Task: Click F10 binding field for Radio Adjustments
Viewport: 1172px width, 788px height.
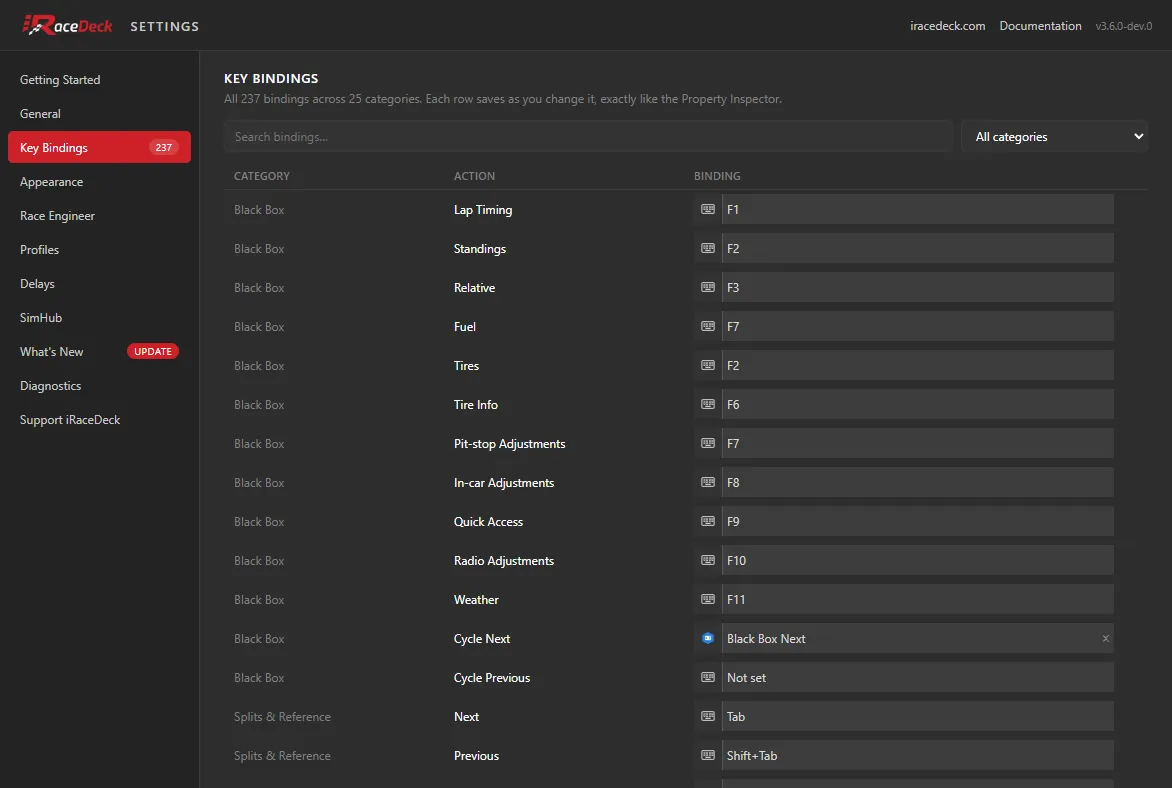Action: 917,560
